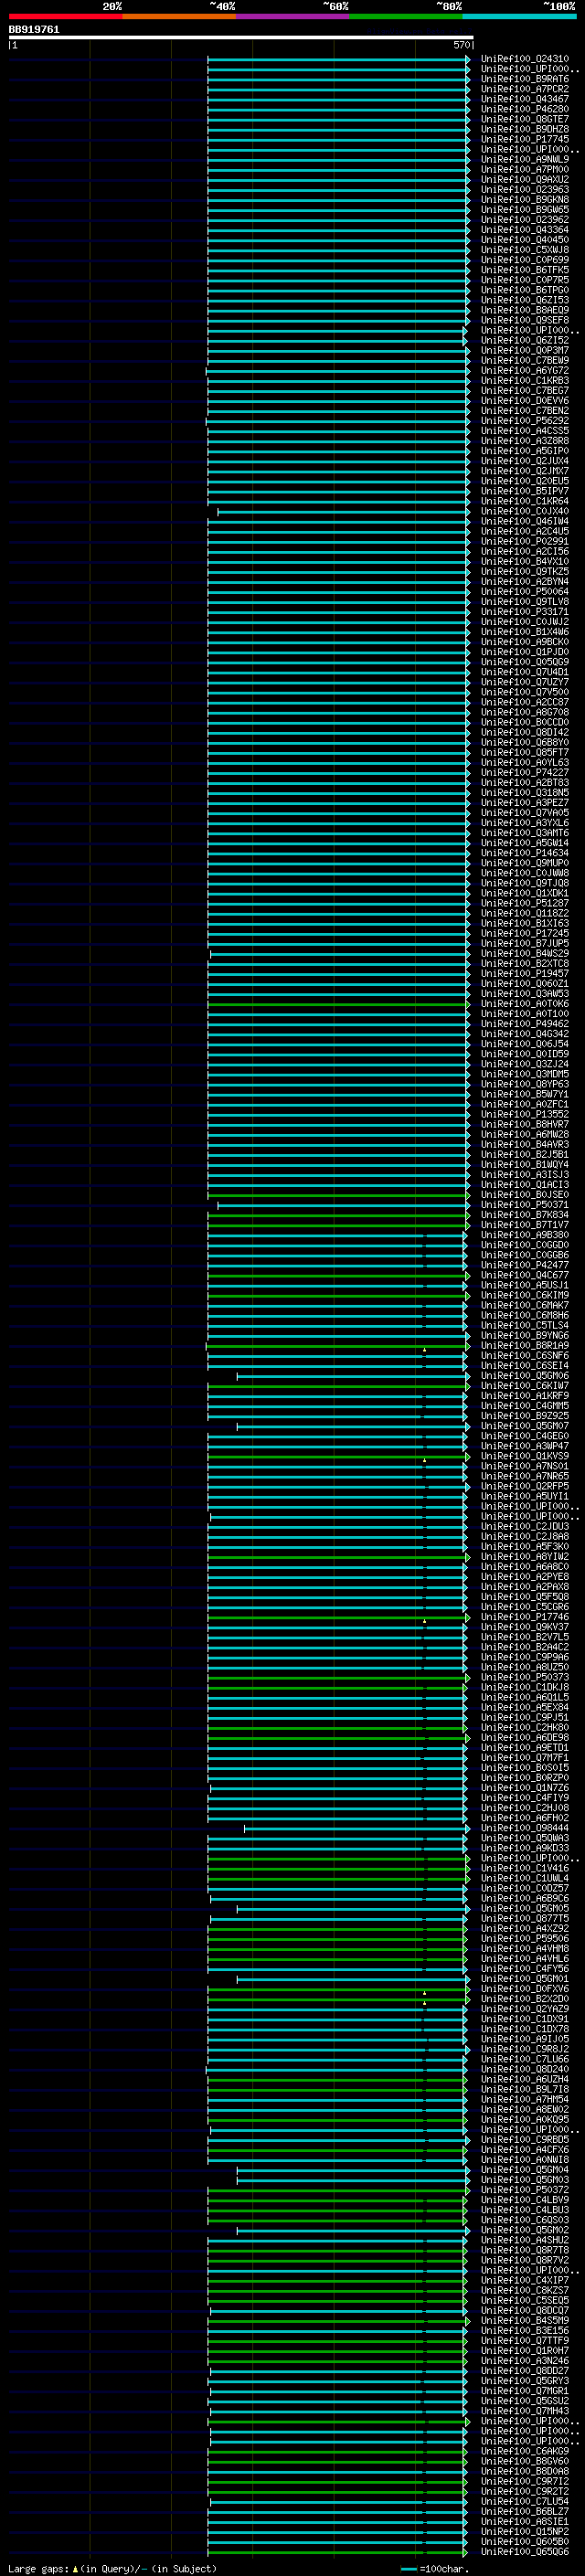Click the cyan alignment bar for UniRef100_Q43364

point(338,230)
